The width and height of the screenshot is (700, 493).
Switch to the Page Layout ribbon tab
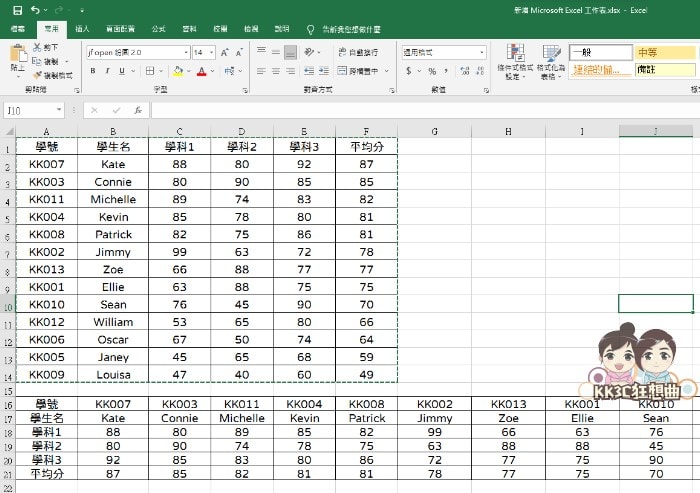click(x=120, y=29)
